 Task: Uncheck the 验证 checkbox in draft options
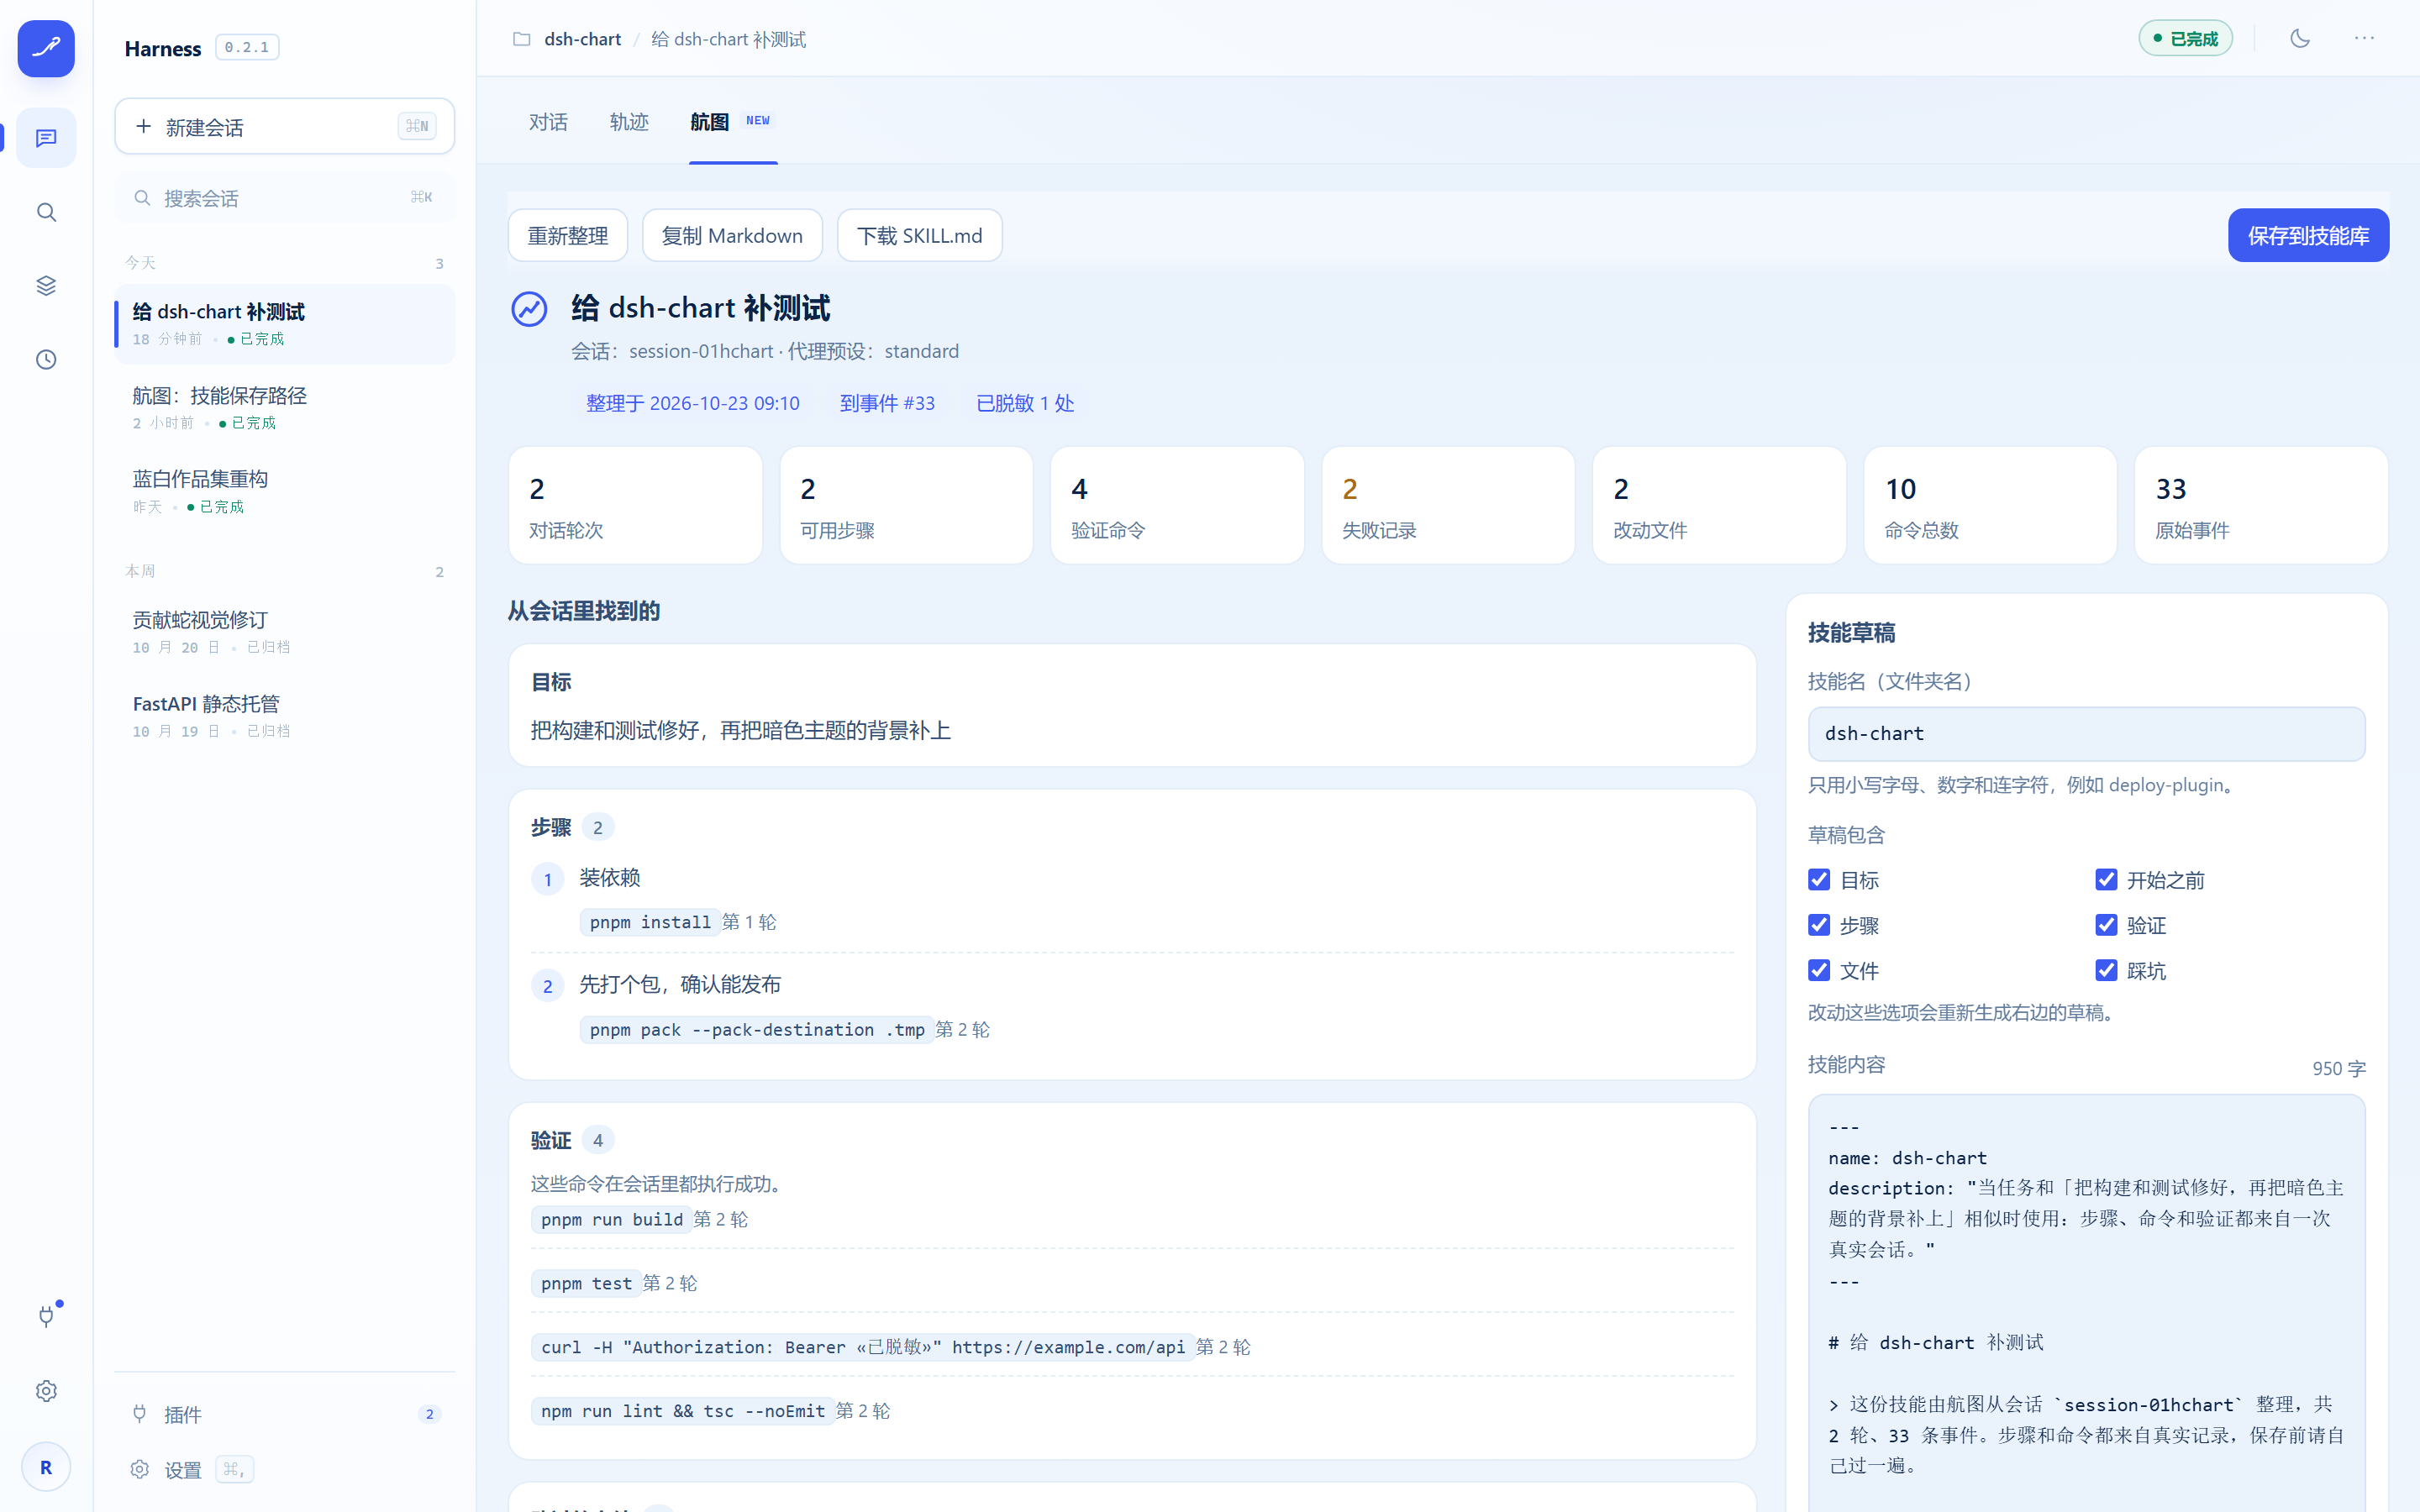click(x=2106, y=925)
